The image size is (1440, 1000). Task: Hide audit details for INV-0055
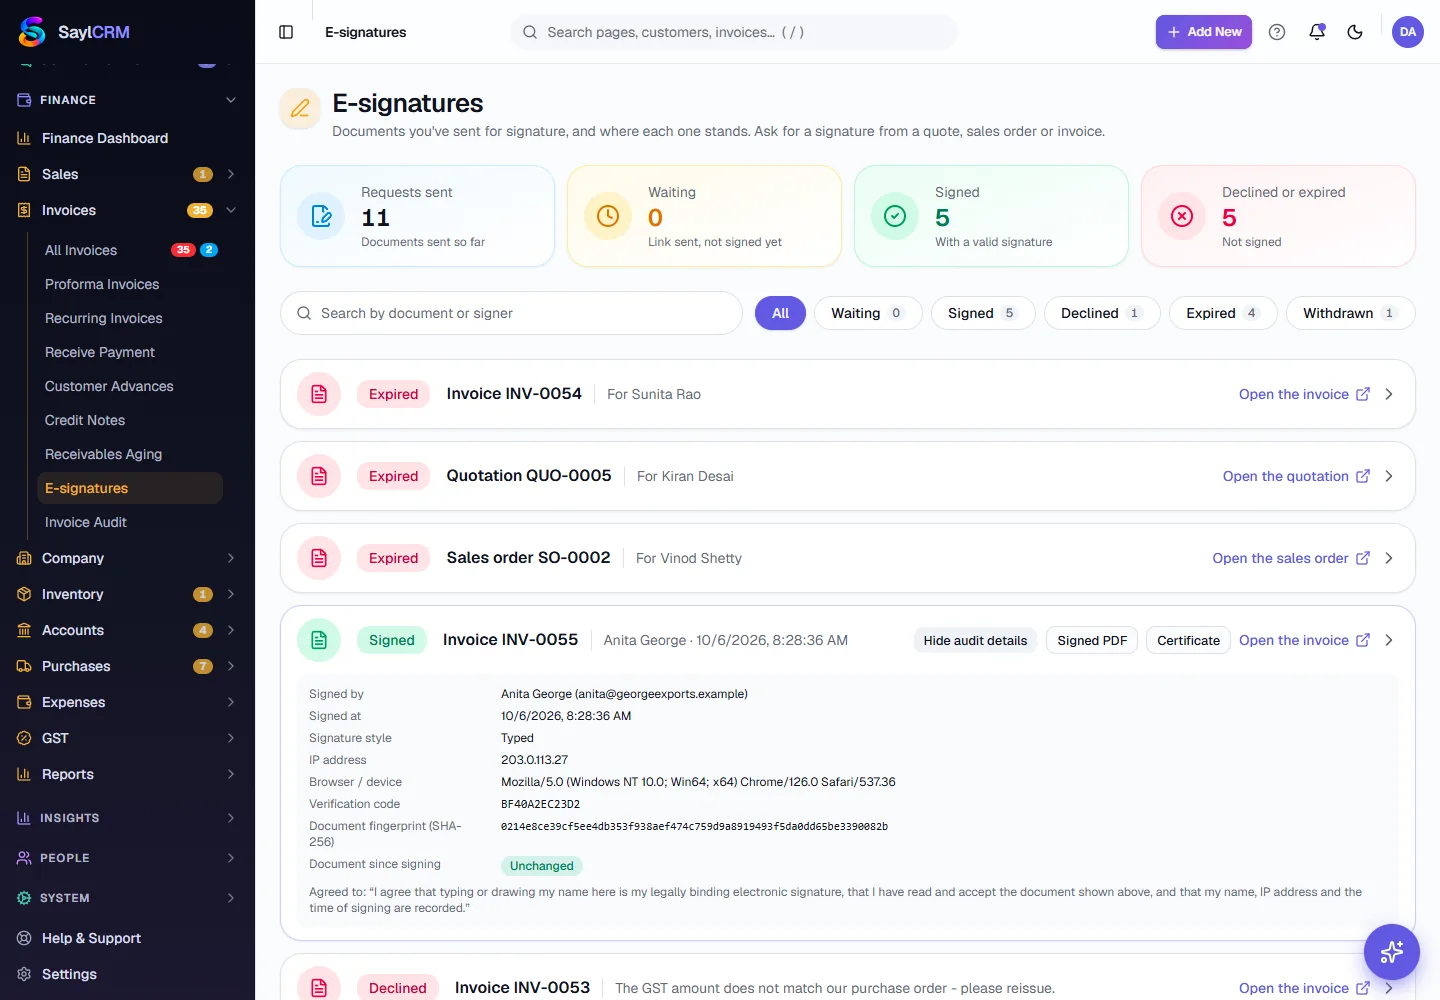pyautogui.click(x=975, y=640)
